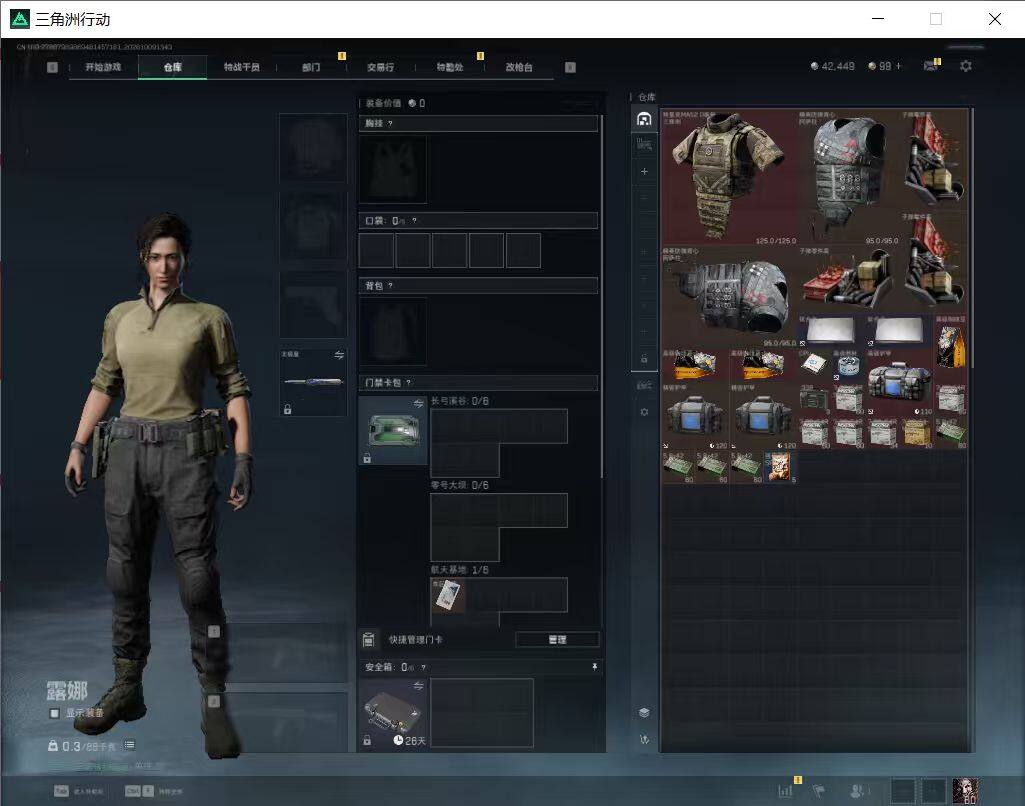Click the stack layers icon beside warehouse
The width and height of the screenshot is (1025, 806).
coord(645,713)
